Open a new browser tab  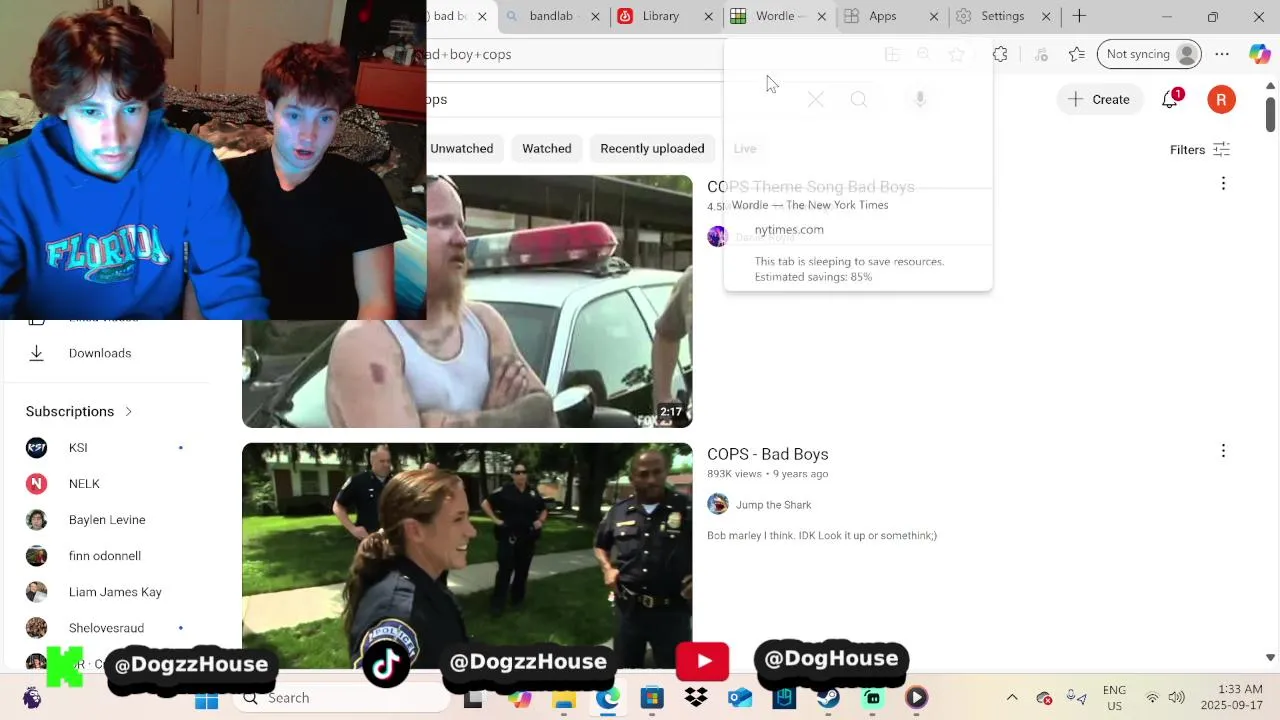(x=1079, y=16)
